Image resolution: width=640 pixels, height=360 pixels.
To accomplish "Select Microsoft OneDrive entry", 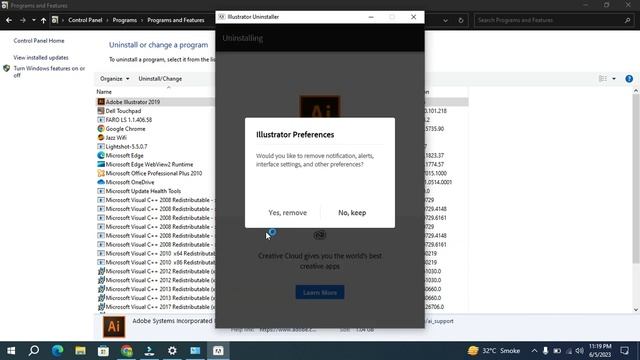I will click(x=130, y=182).
